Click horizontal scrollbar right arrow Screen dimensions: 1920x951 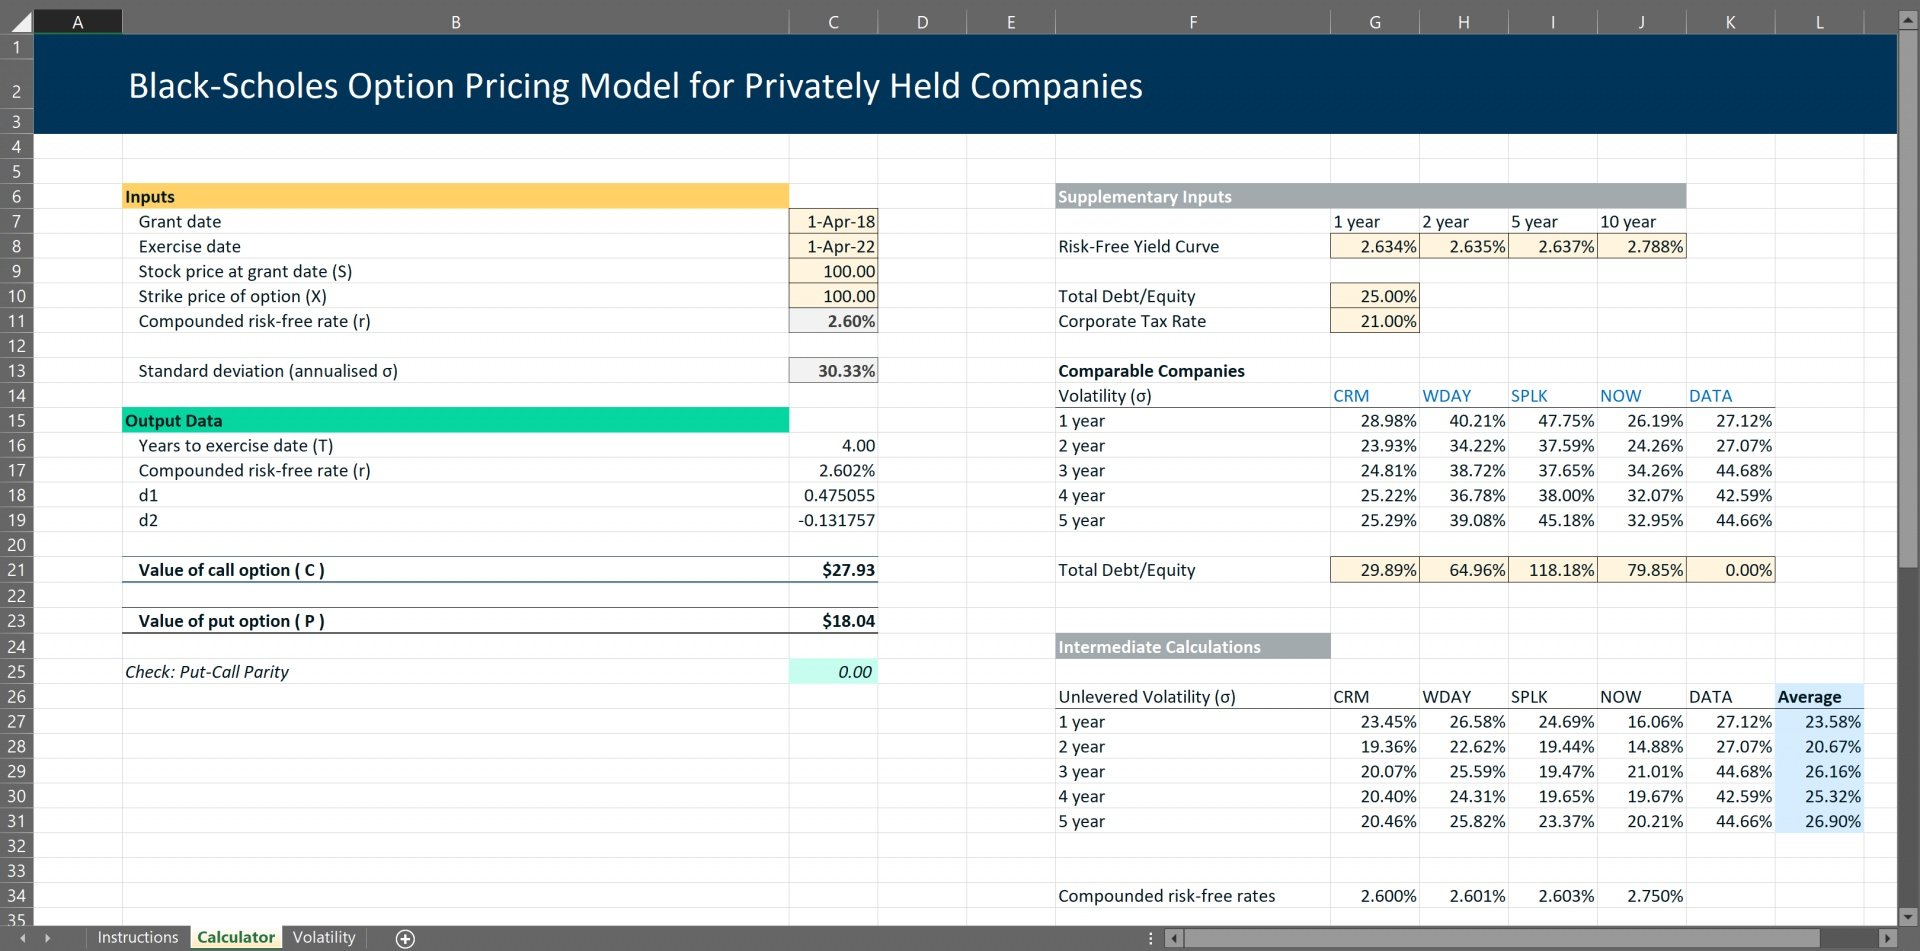click(1887, 938)
